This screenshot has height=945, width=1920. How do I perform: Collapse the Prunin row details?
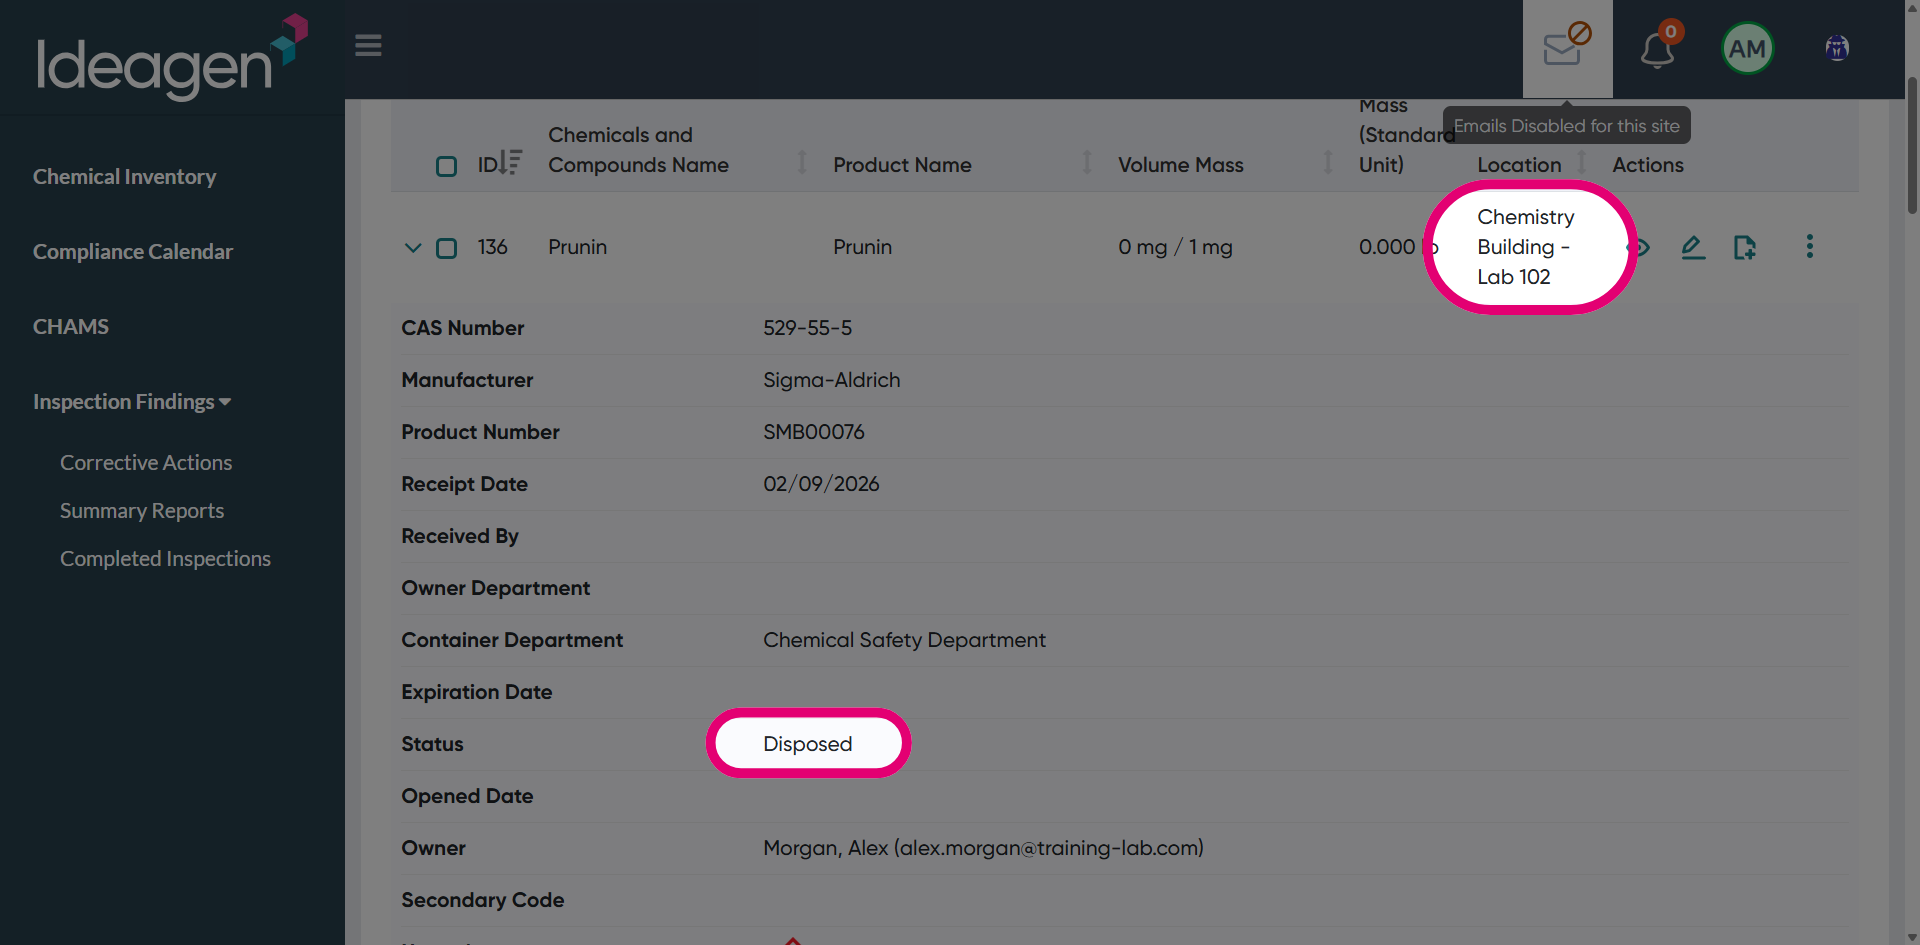[x=412, y=248]
